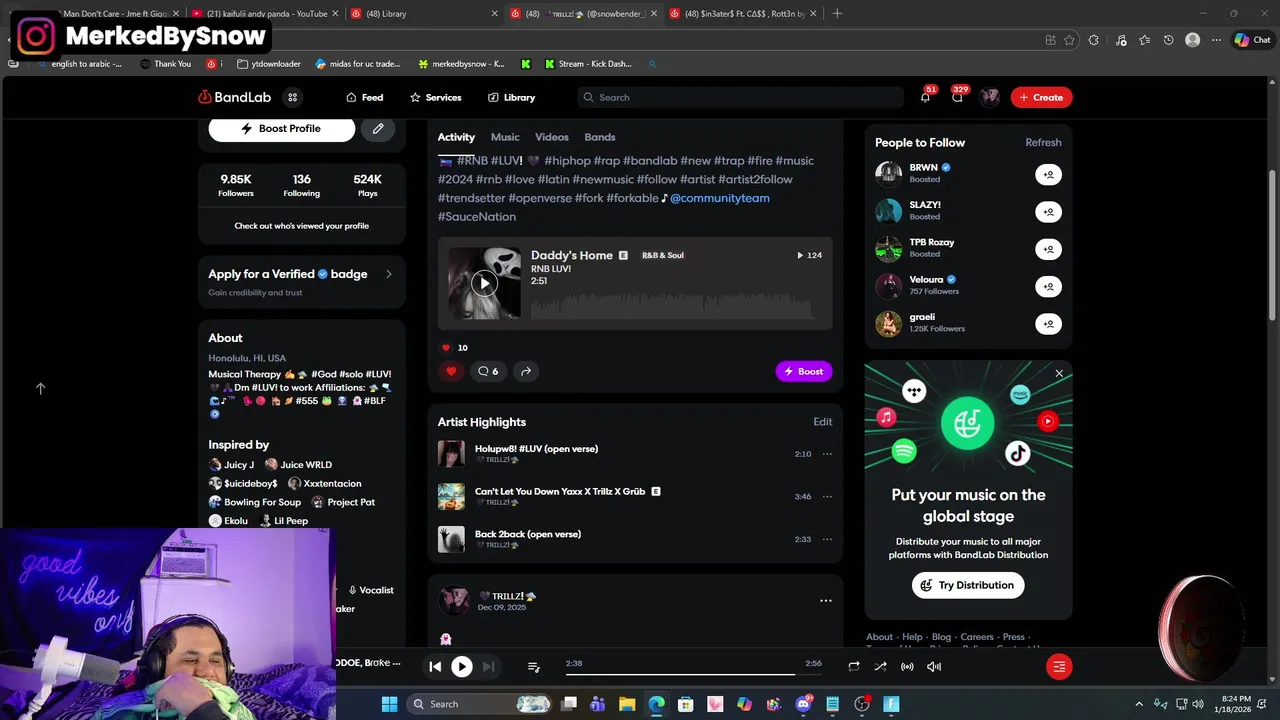The height and width of the screenshot is (720, 1280).
Task: Show hidden system tray icons
Action: [x=1139, y=704]
